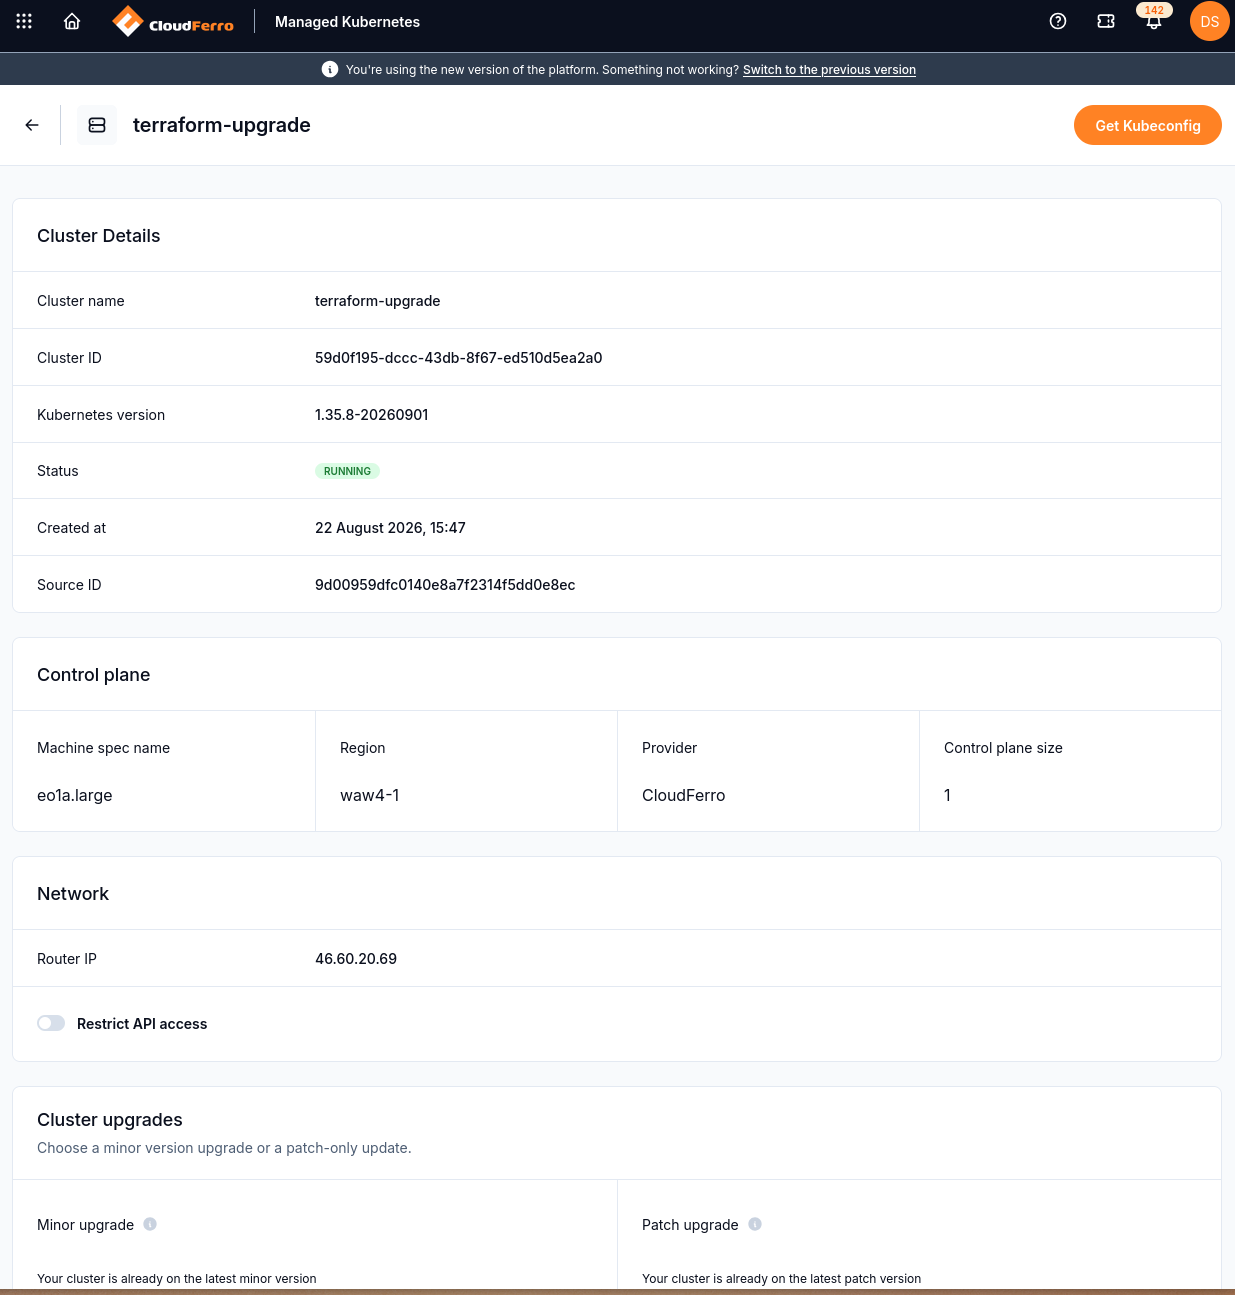This screenshot has height=1295, width=1235.
Task: Click the terraform-upgrade page title
Action: coord(222,125)
